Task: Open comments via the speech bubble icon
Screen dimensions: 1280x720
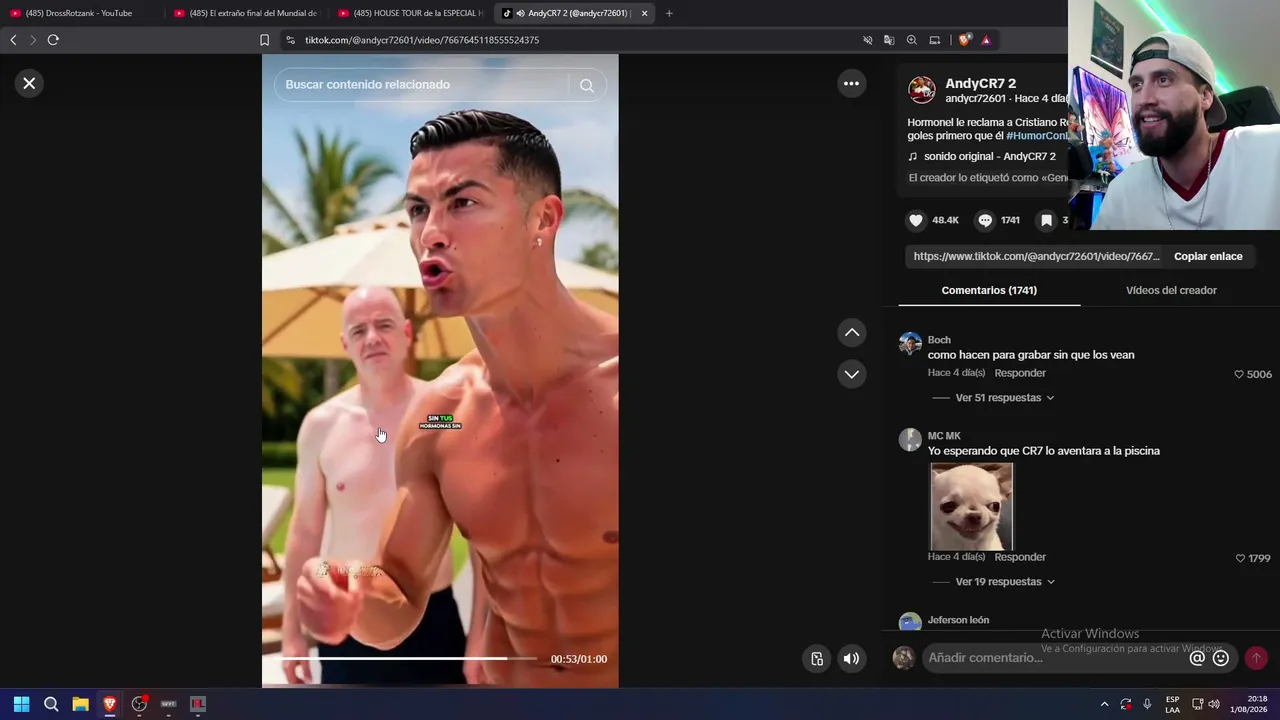Action: tap(985, 220)
